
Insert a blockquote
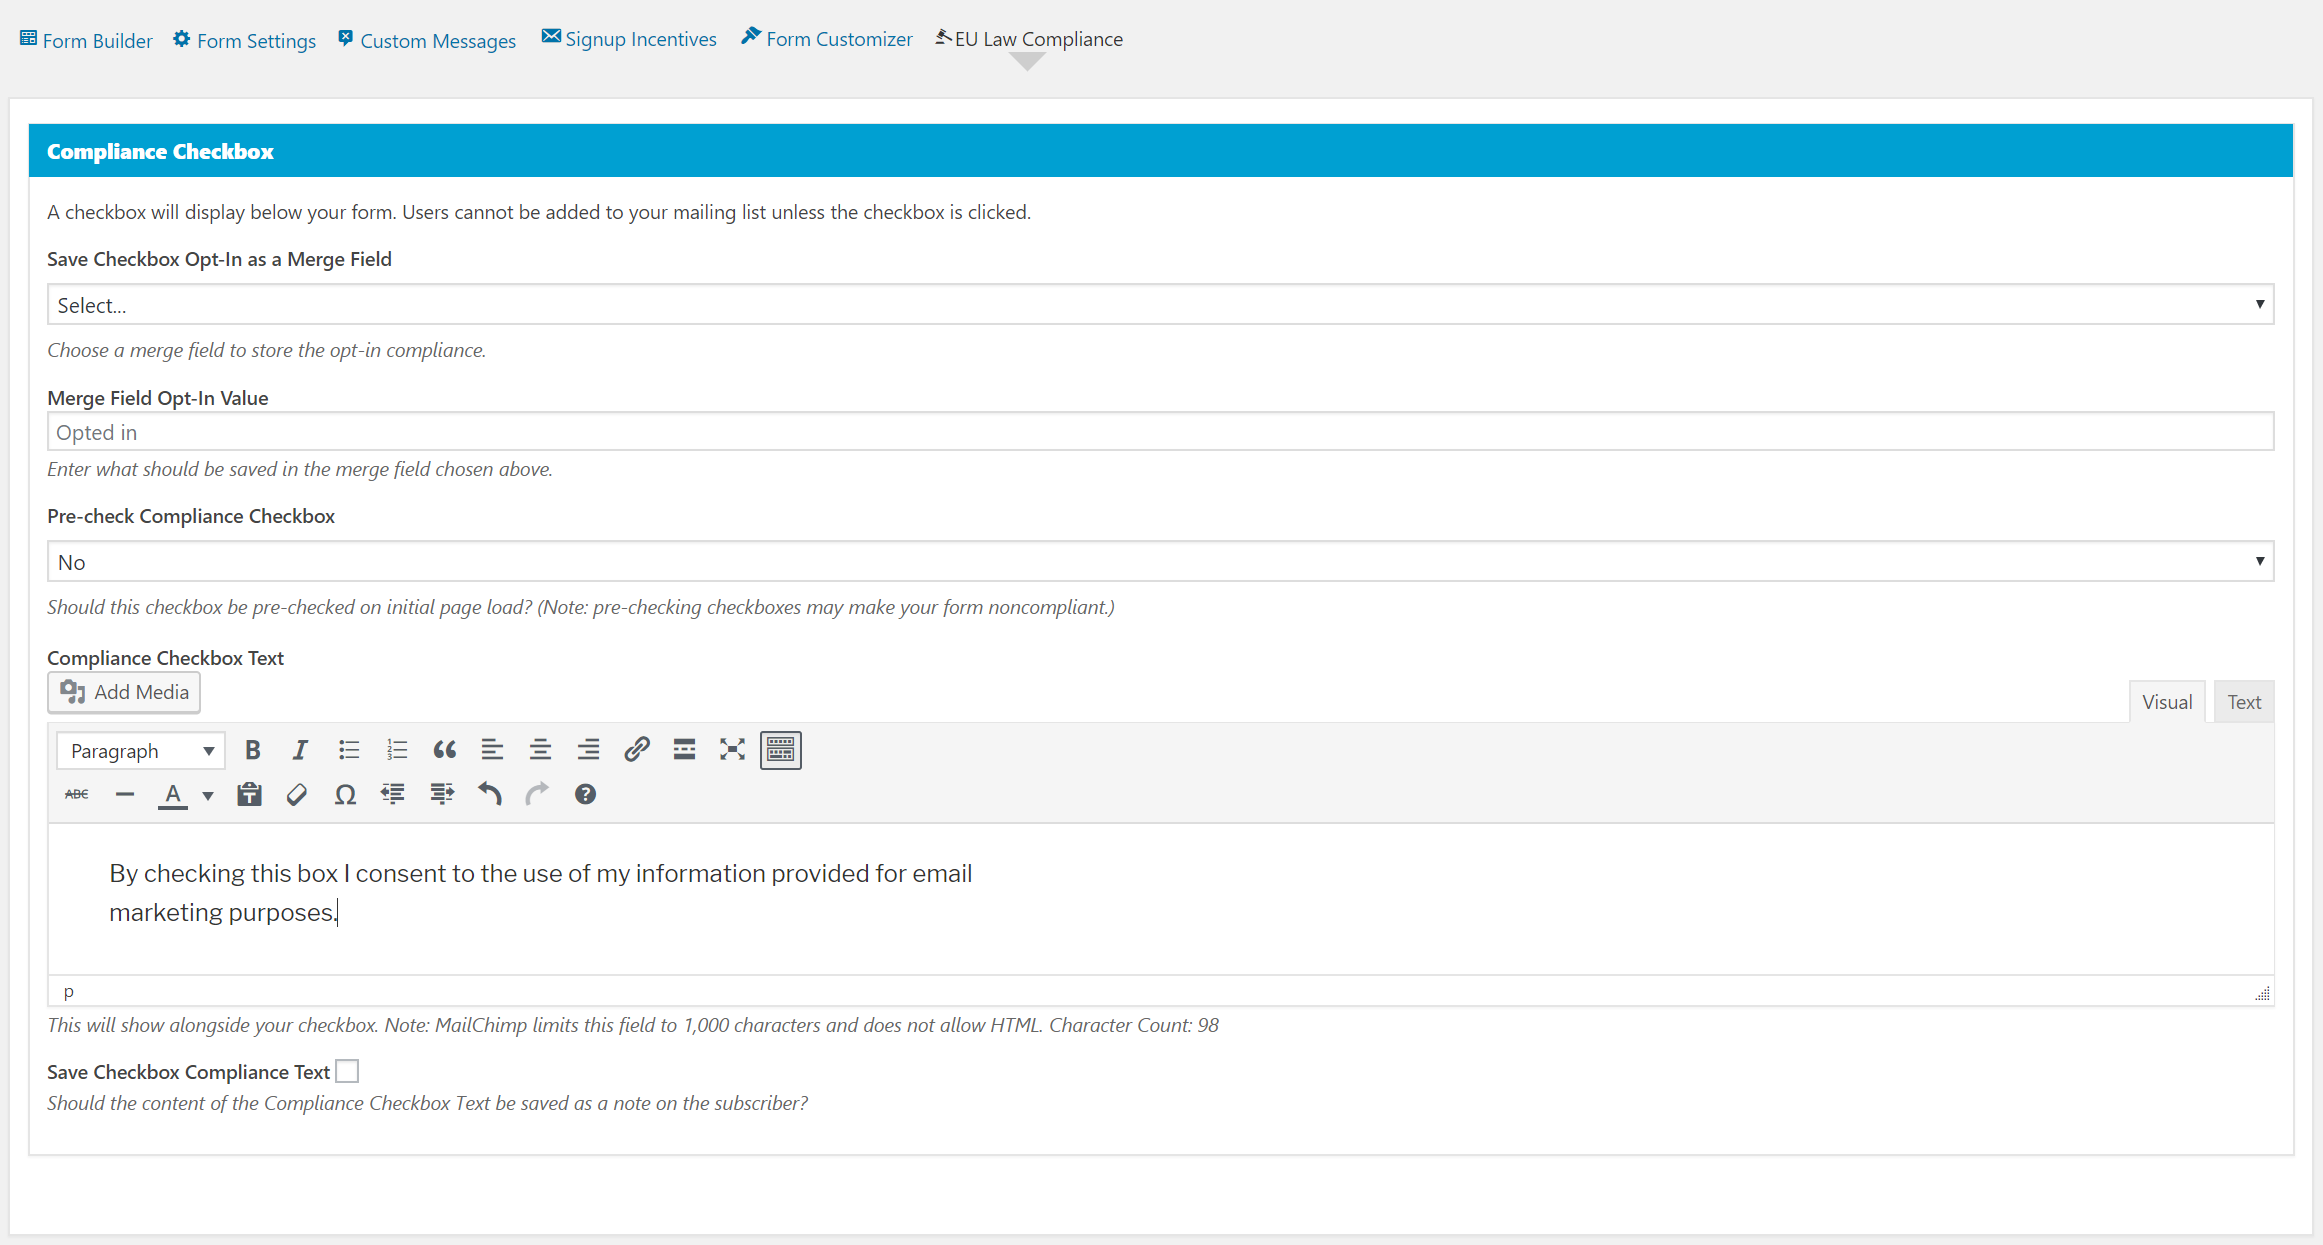click(x=444, y=750)
